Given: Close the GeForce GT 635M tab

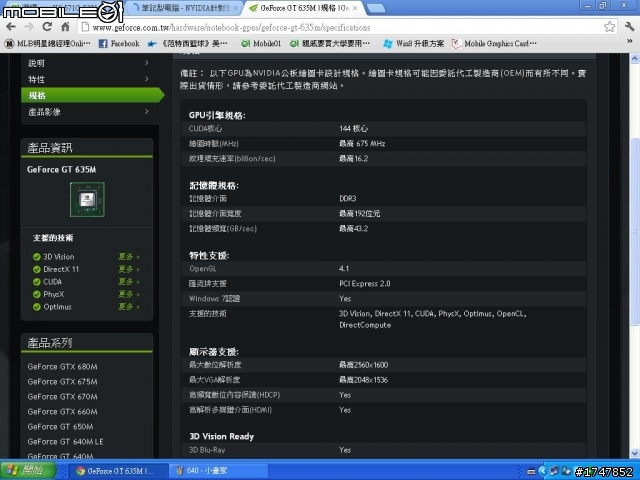Looking at the screenshot, I should (355, 8).
